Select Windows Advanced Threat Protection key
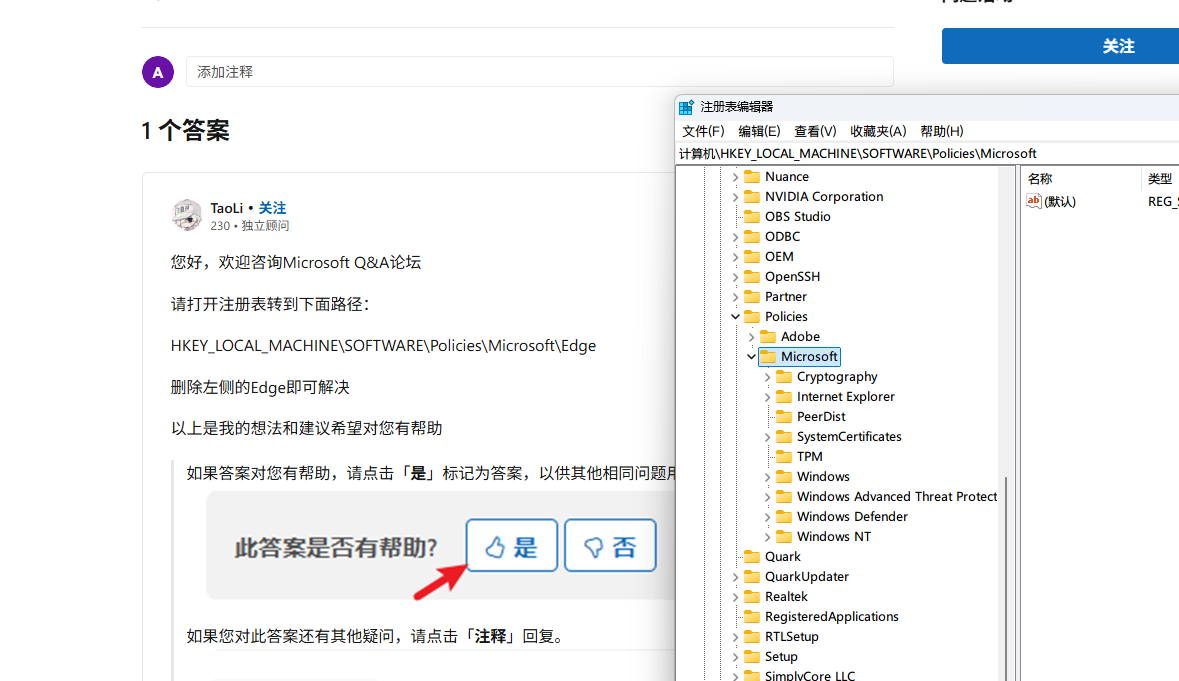 coord(896,497)
